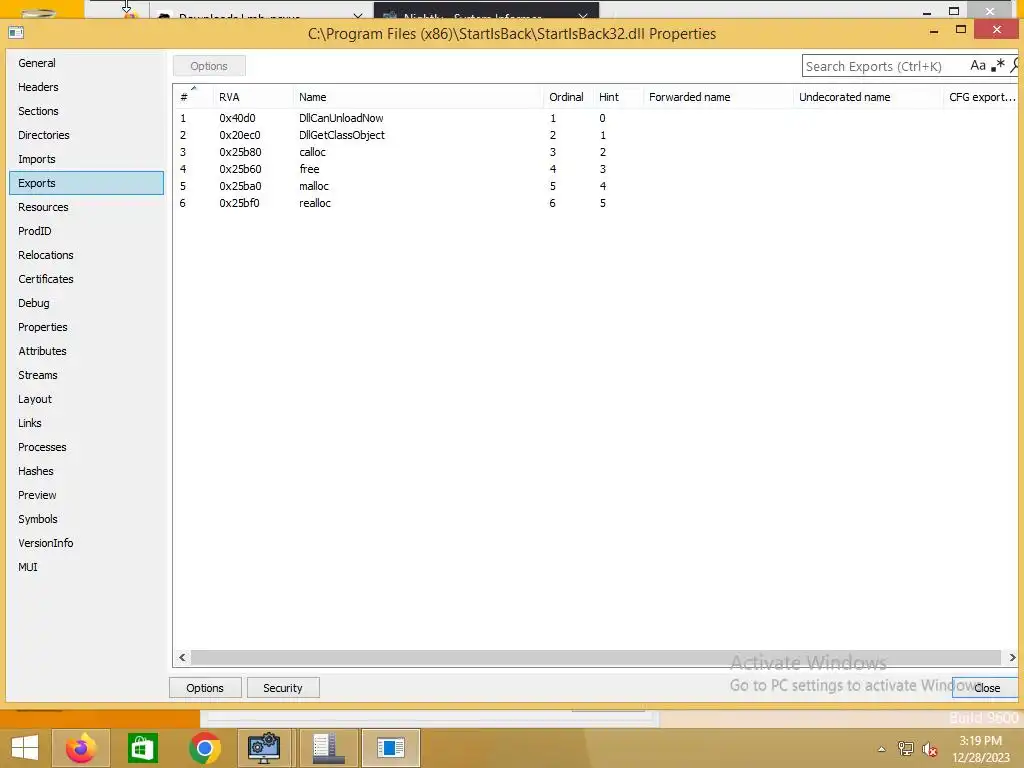Open the muted volume tray icon

930,749
